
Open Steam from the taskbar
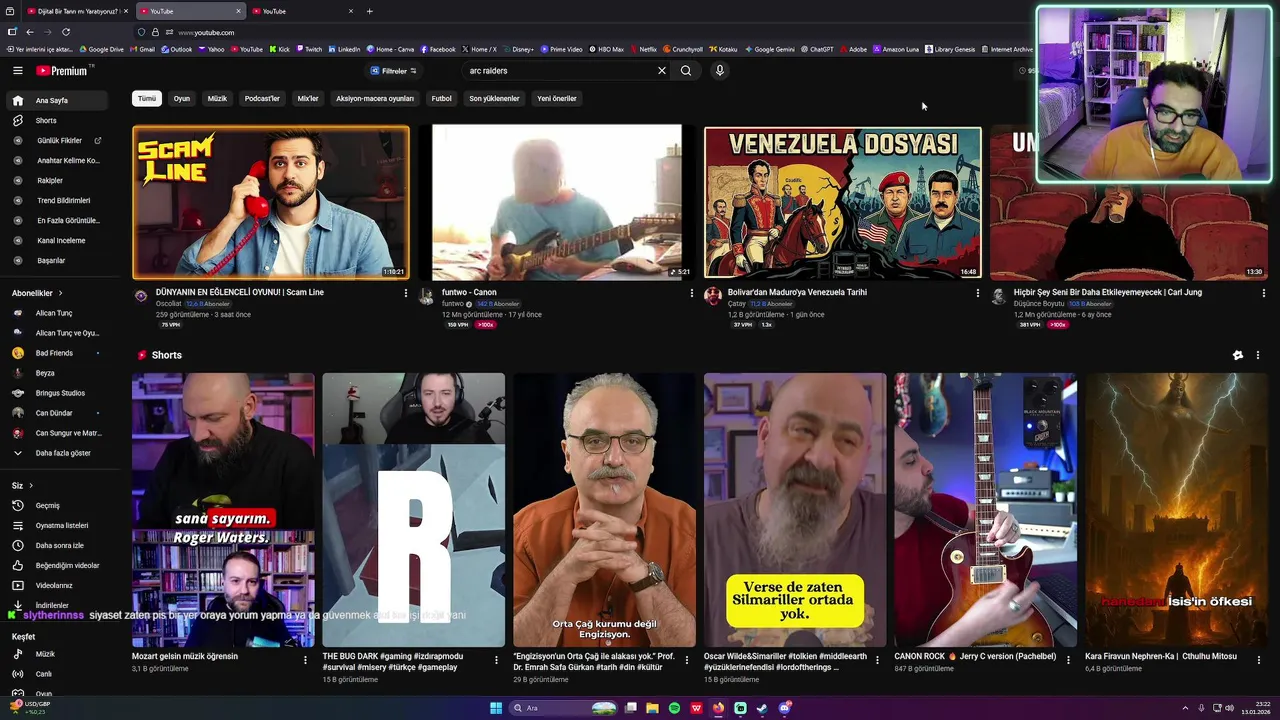[x=762, y=708]
